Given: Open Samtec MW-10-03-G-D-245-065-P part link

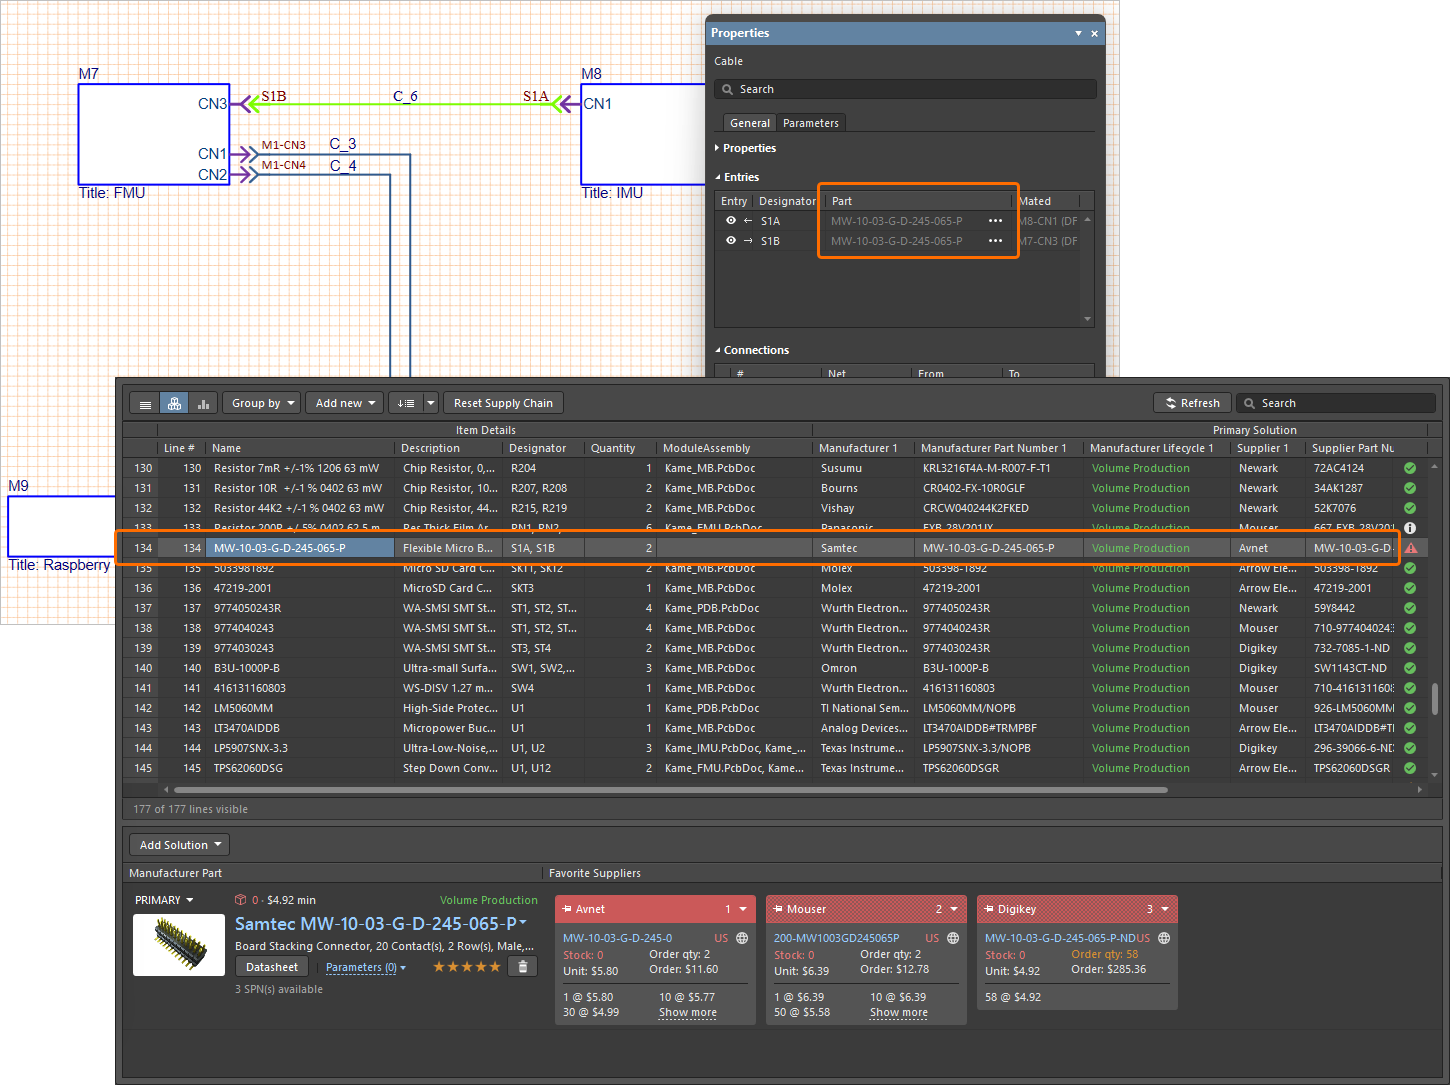Looking at the screenshot, I should click(x=376, y=924).
